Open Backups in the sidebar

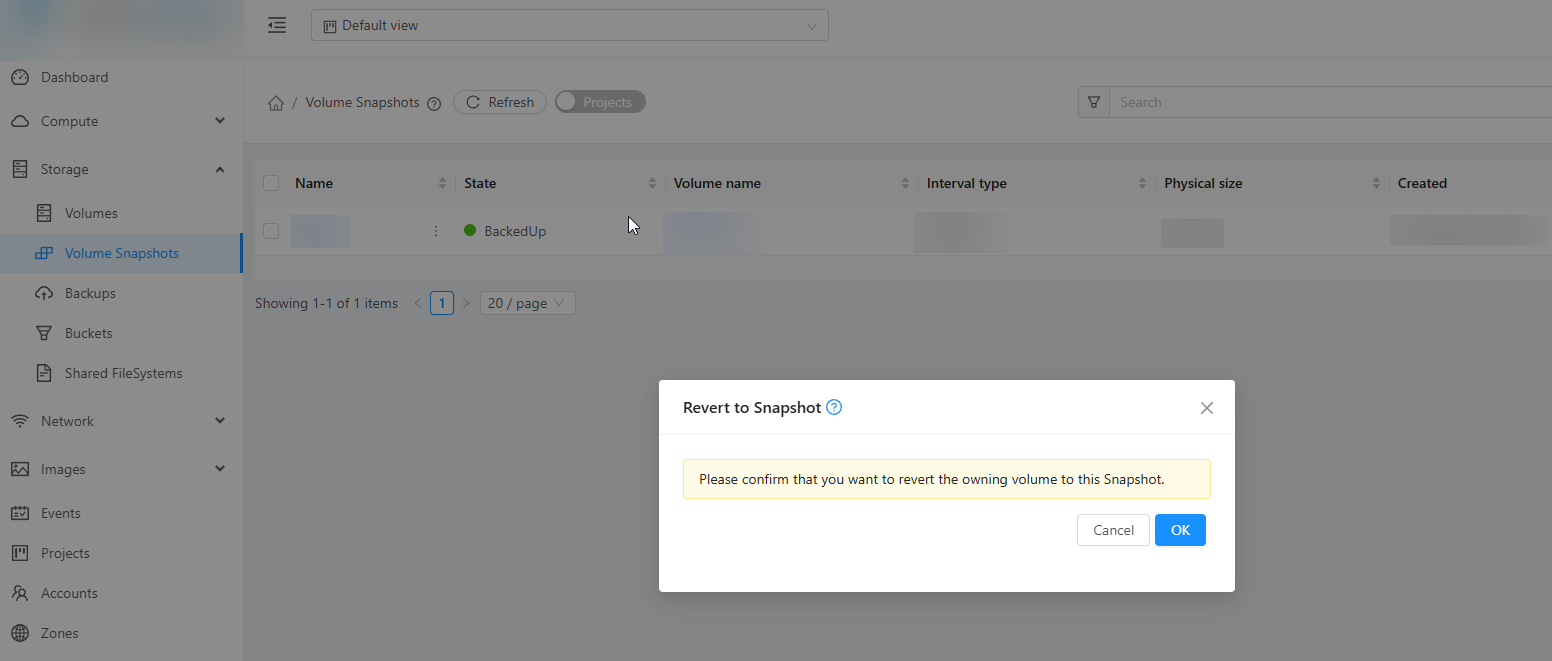[90, 293]
